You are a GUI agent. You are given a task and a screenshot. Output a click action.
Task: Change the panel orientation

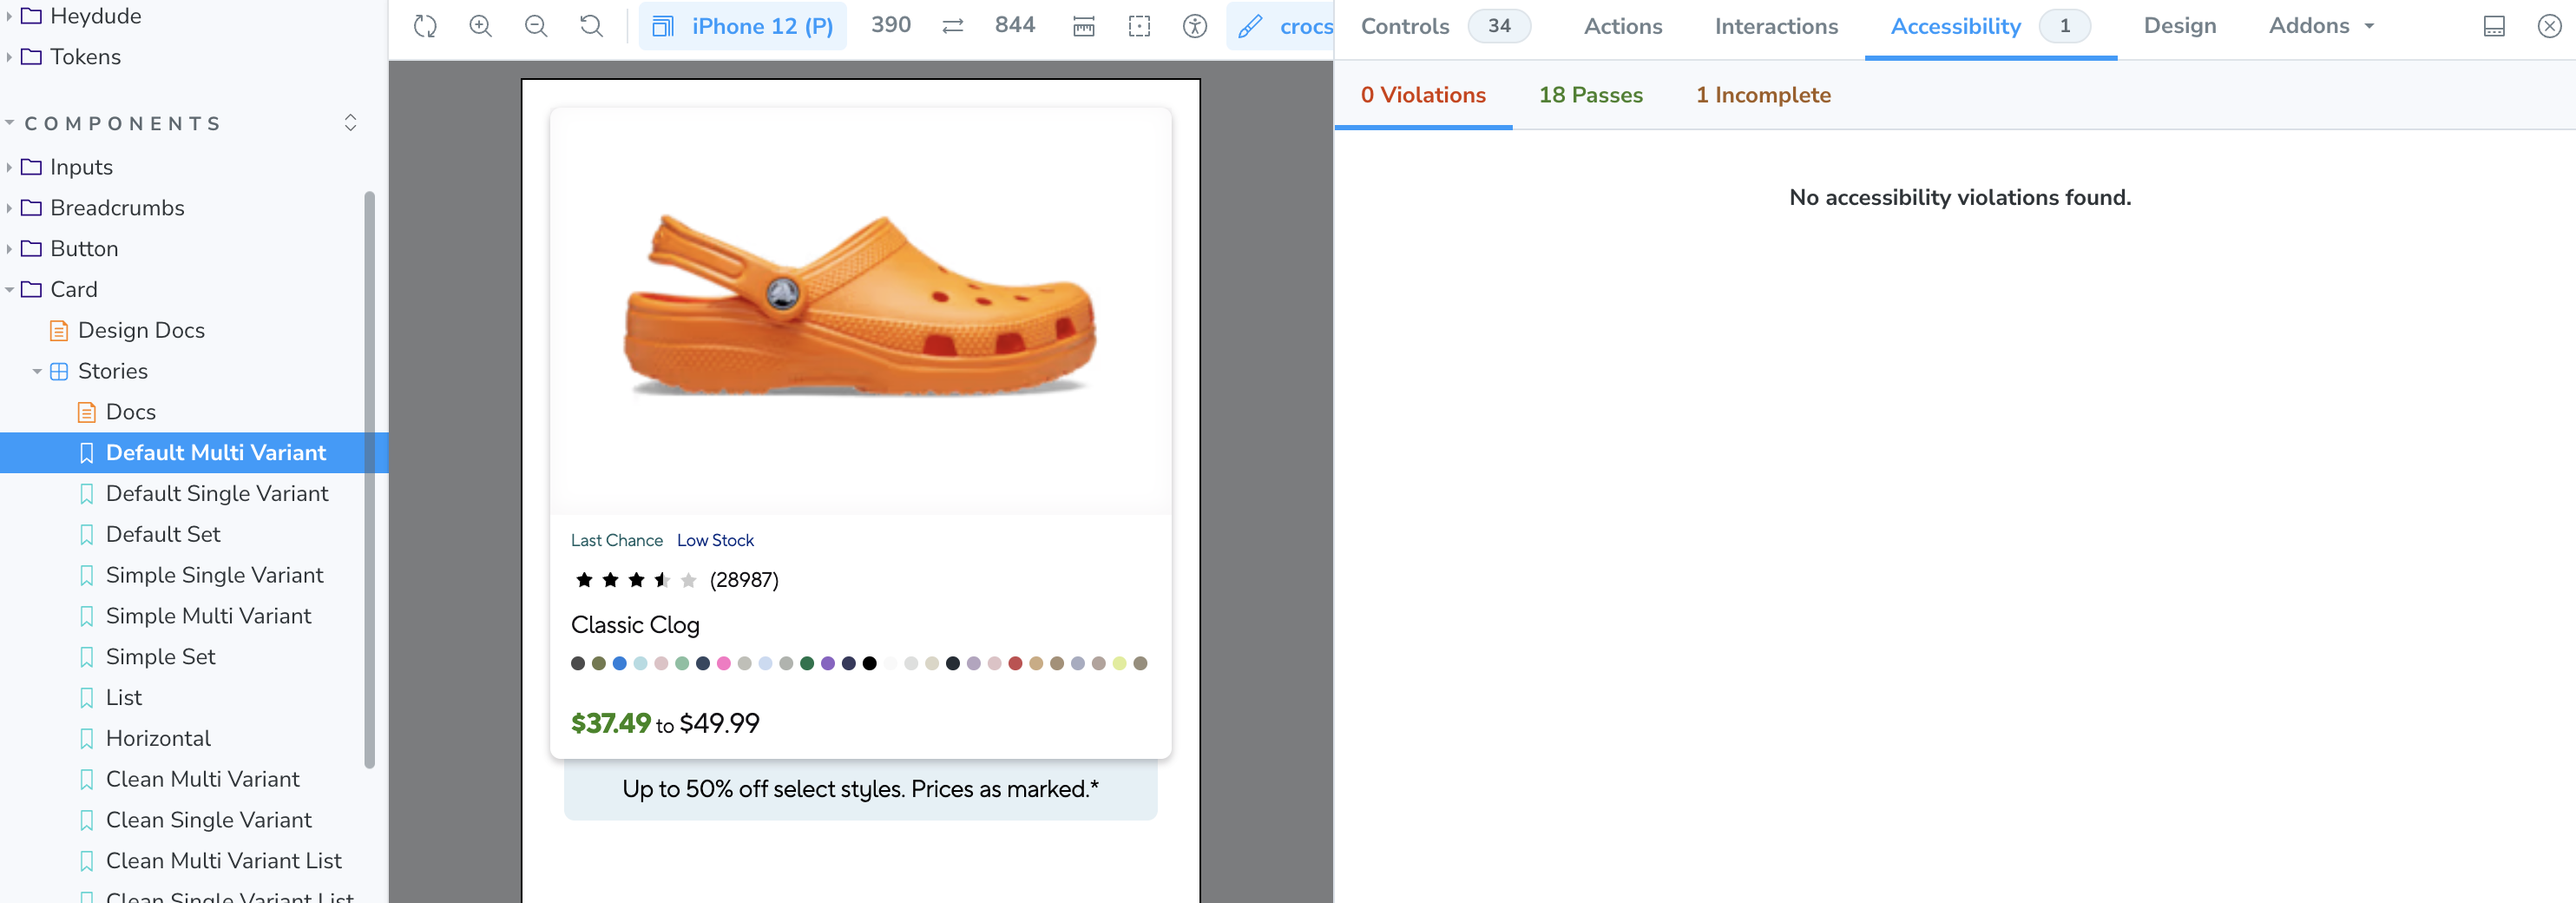[2494, 26]
